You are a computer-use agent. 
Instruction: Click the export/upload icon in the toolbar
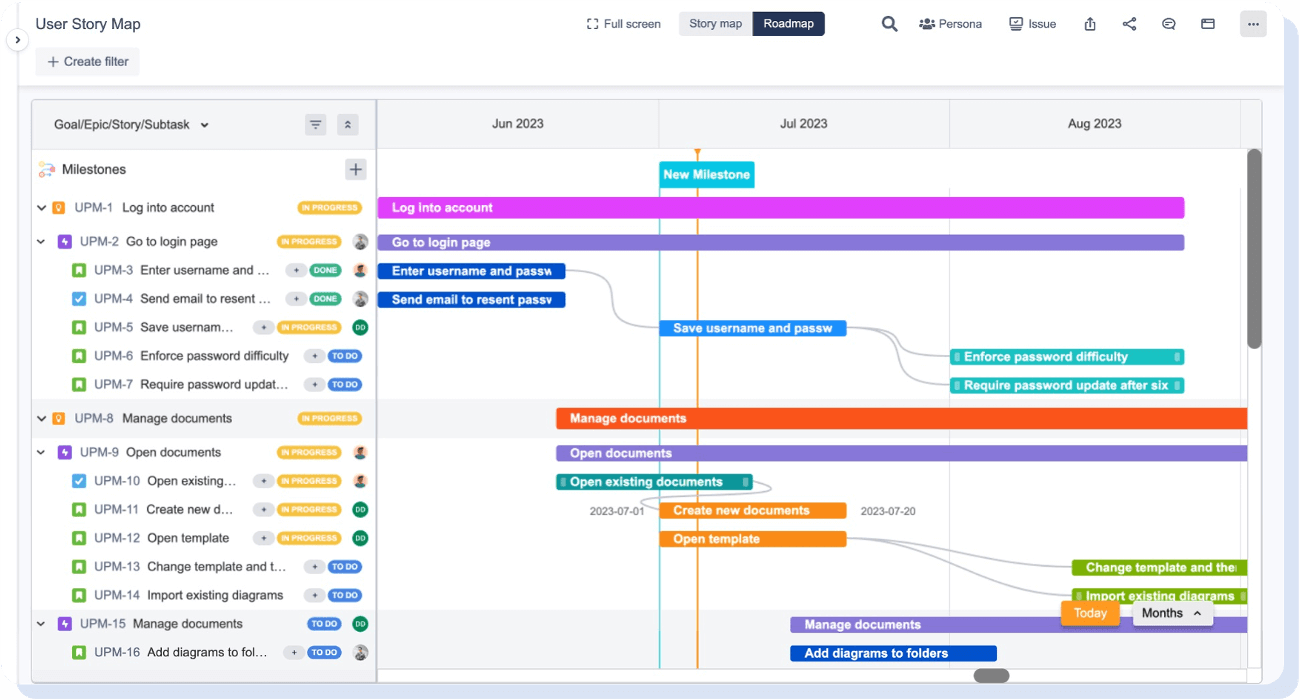[1089, 23]
